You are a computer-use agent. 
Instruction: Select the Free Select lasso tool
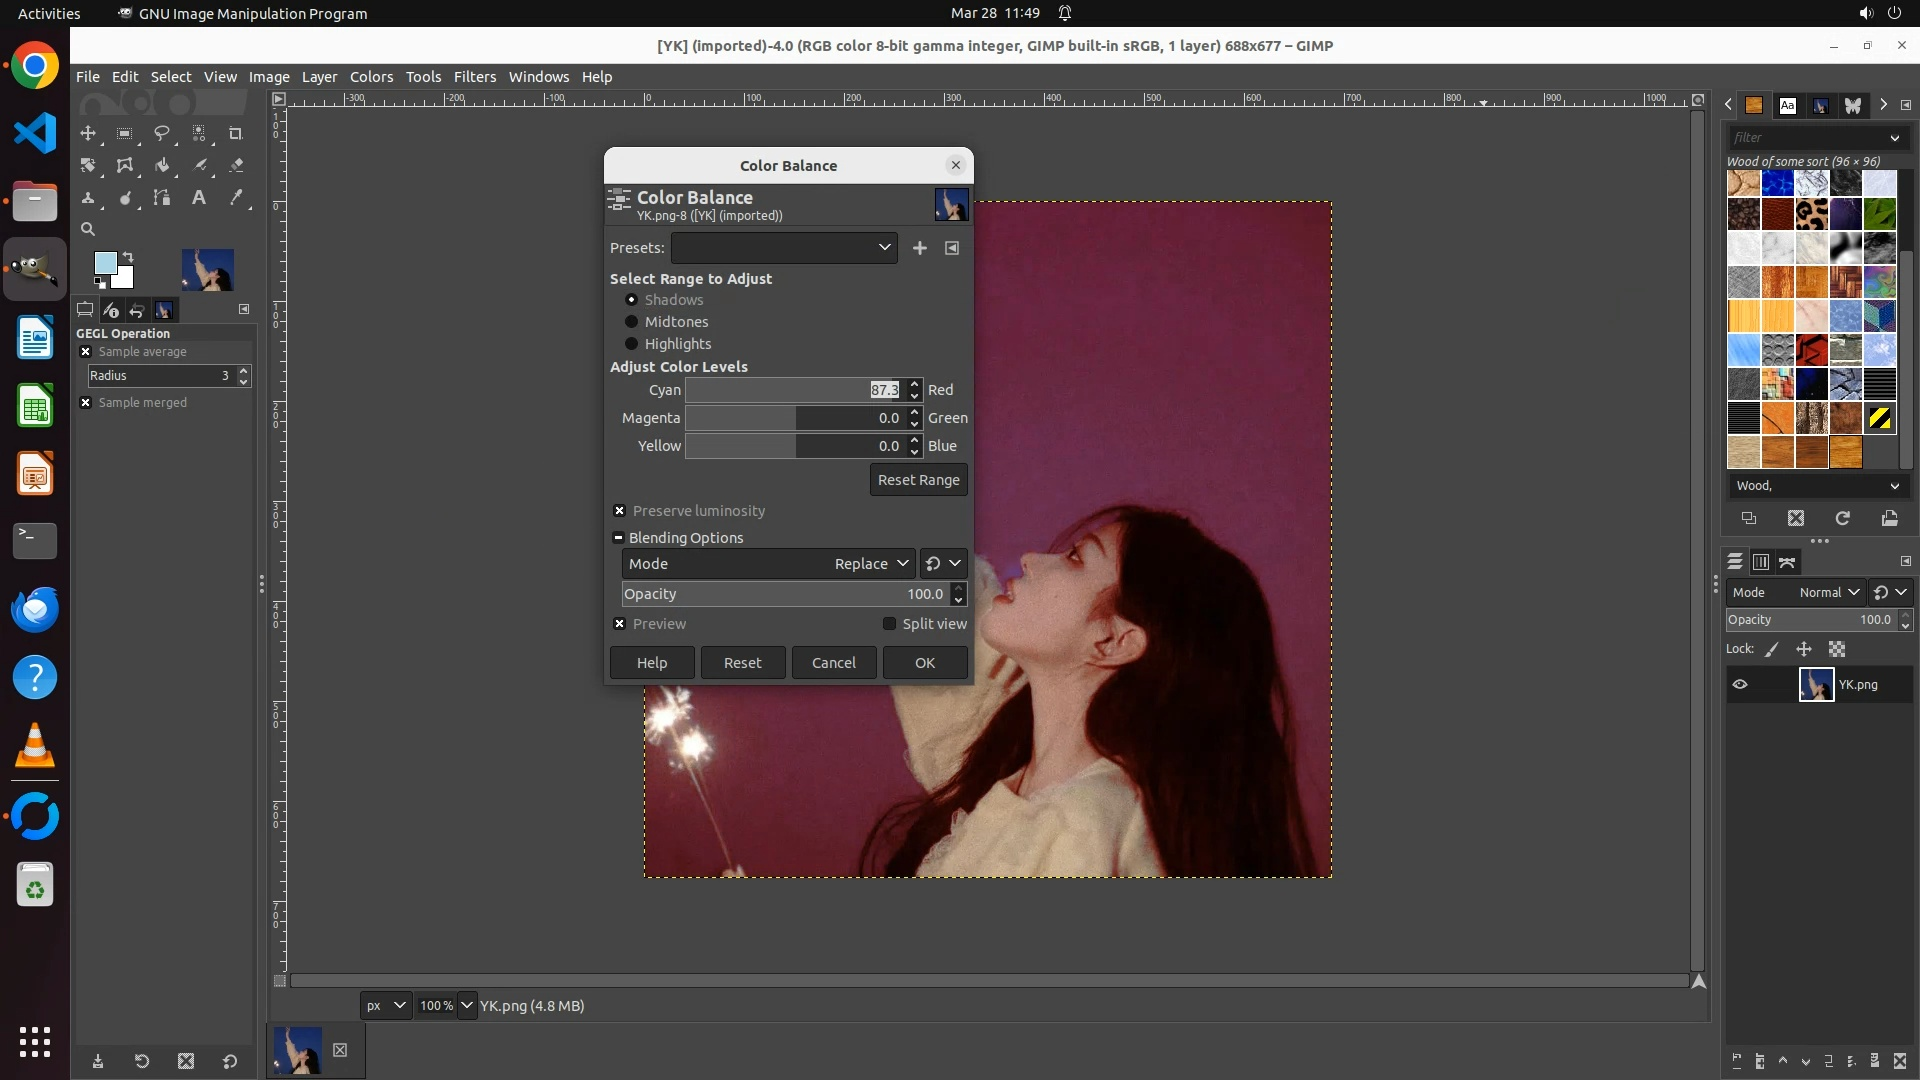pos(161,133)
